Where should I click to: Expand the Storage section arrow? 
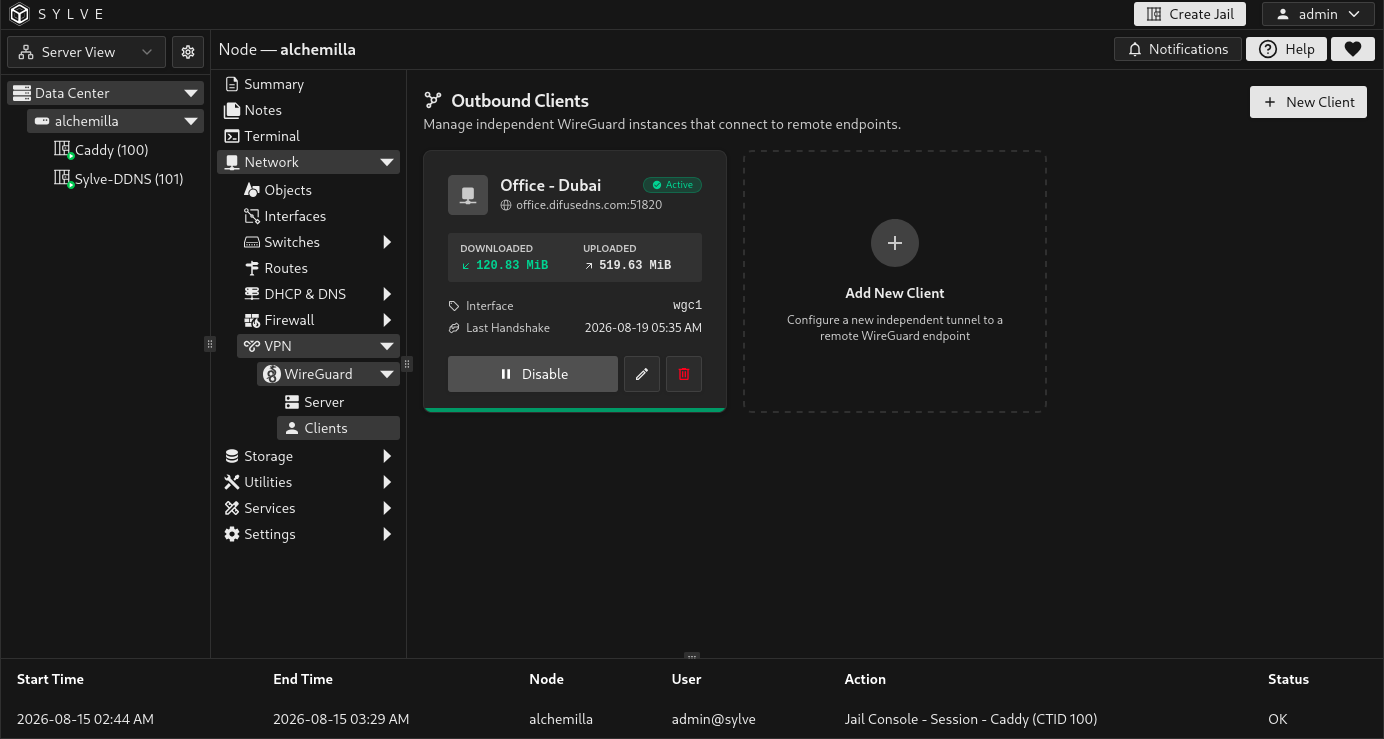tap(387, 456)
